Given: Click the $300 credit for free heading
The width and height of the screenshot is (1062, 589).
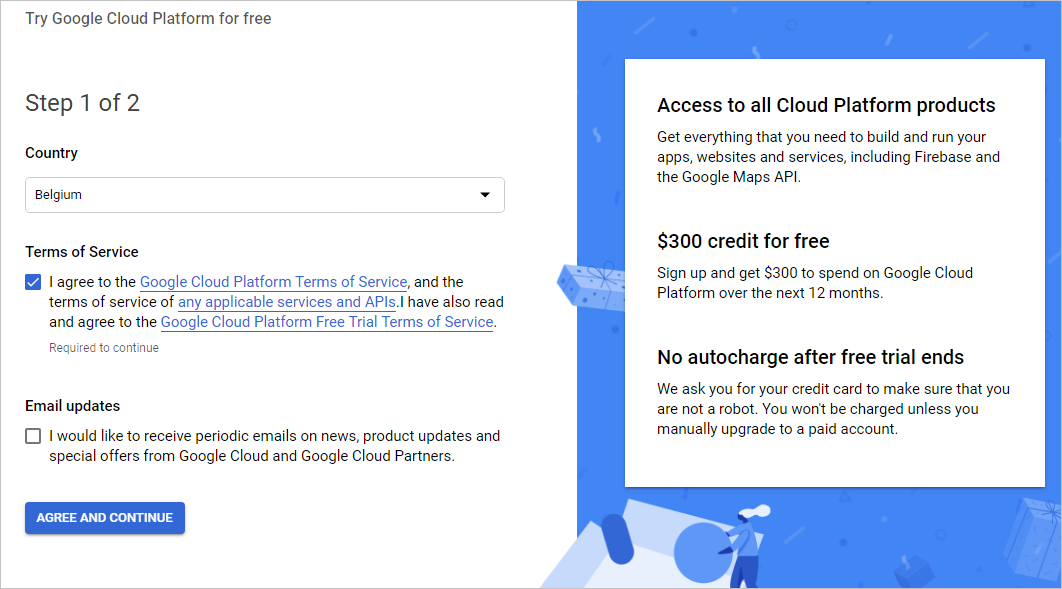Looking at the screenshot, I should click(x=743, y=241).
